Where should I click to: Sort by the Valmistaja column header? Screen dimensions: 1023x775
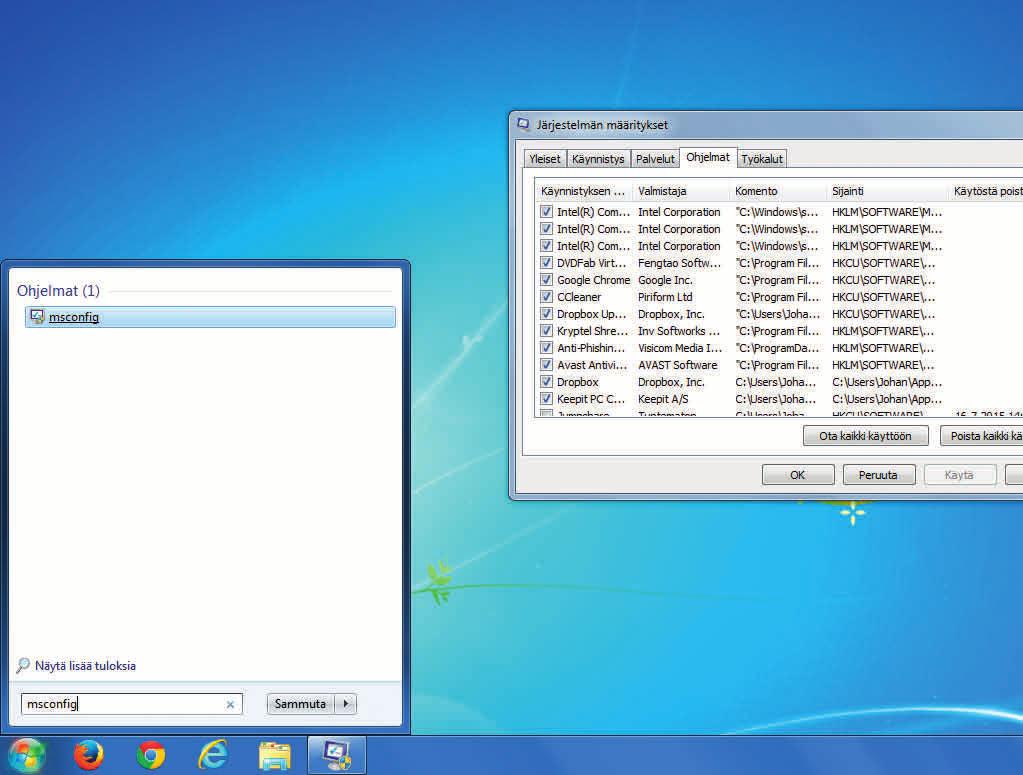(680, 191)
